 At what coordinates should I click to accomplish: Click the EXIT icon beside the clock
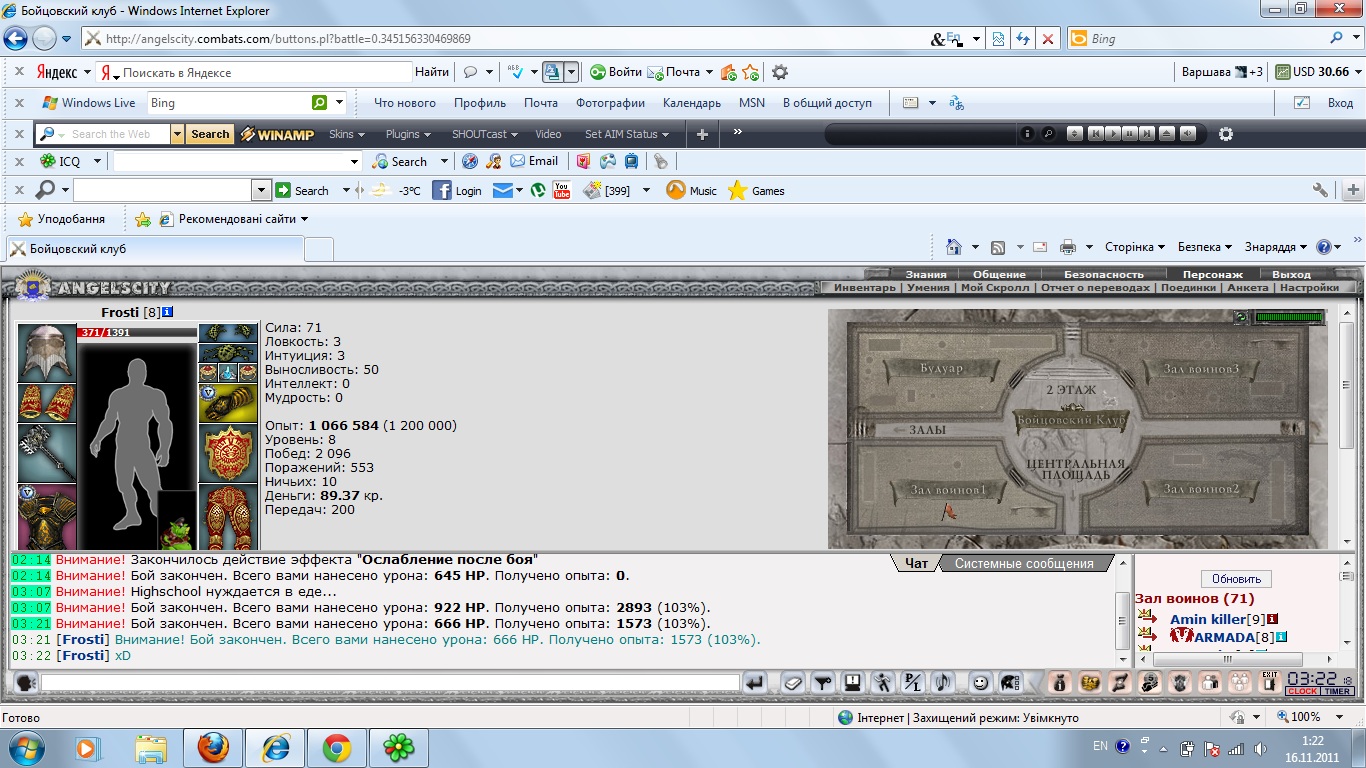pyautogui.click(x=1270, y=683)
